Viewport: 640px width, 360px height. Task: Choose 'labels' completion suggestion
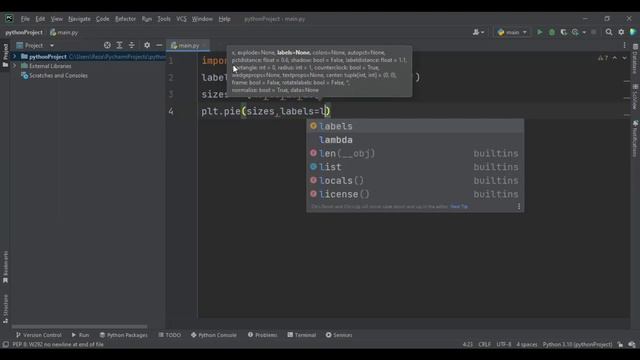click(415, 126)
